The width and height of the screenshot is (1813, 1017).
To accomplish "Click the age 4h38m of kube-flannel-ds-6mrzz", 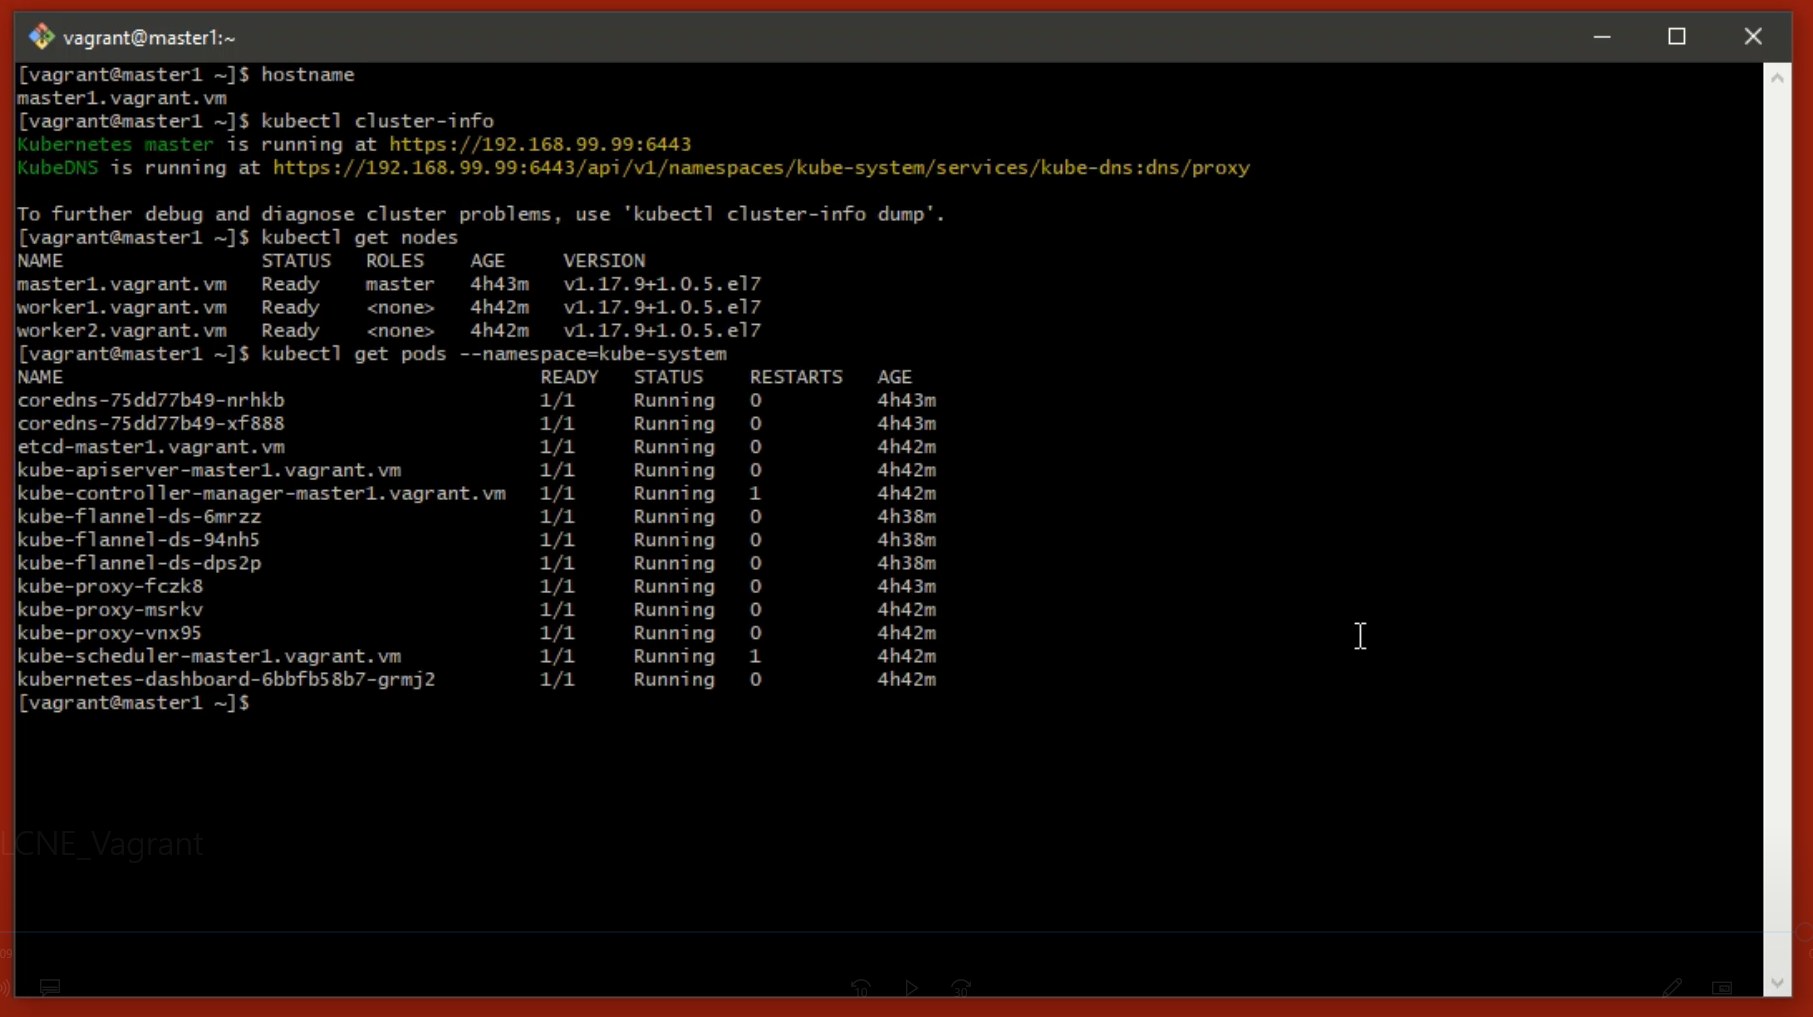I will 907,517.
